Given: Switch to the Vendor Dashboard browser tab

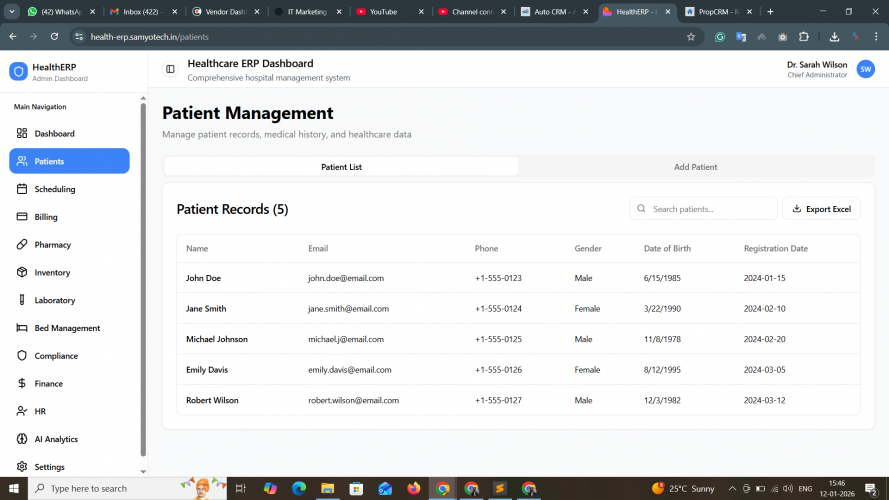Looking at the screenshot, I should coord(225,11).
